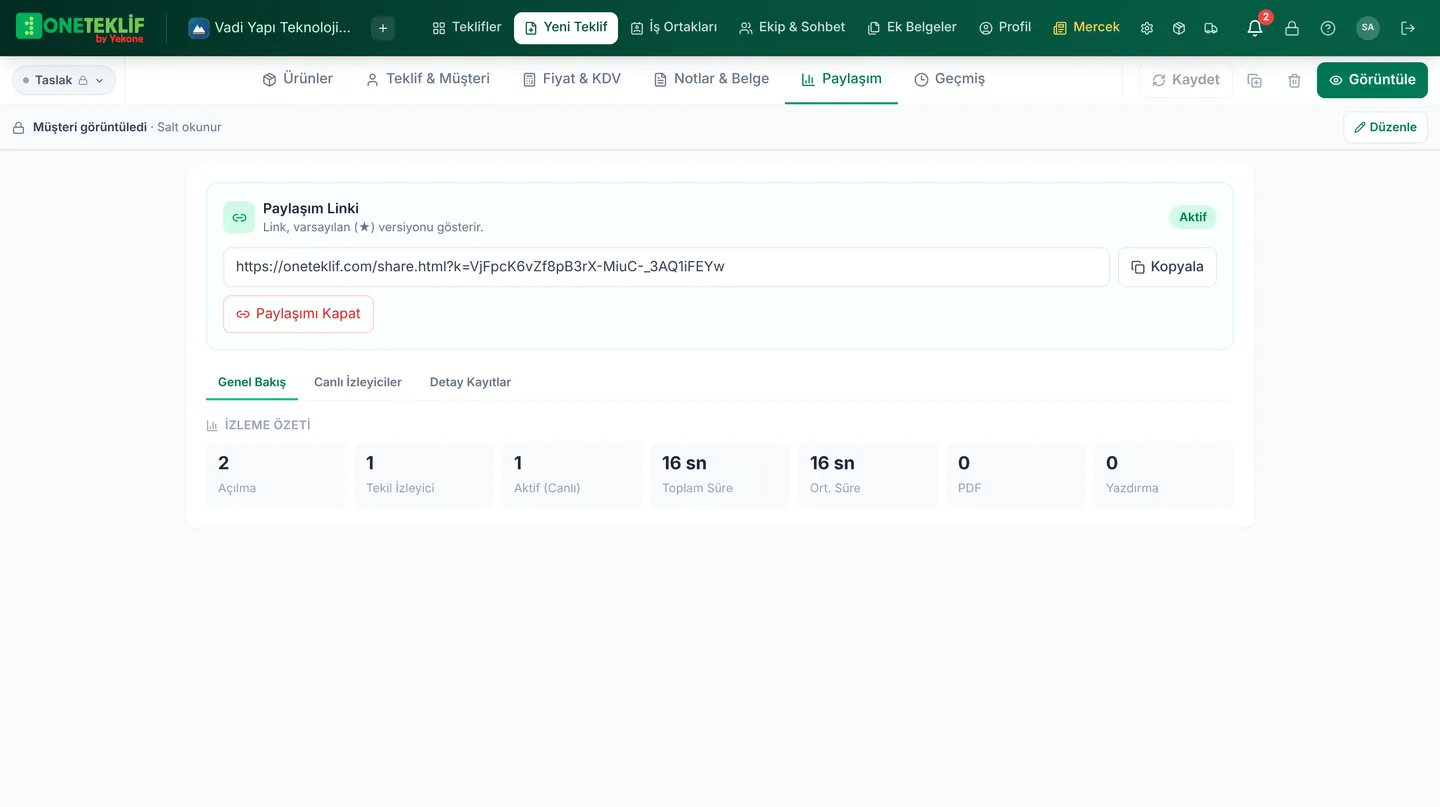Click the ONETEKLIF logo

[81, 28]
